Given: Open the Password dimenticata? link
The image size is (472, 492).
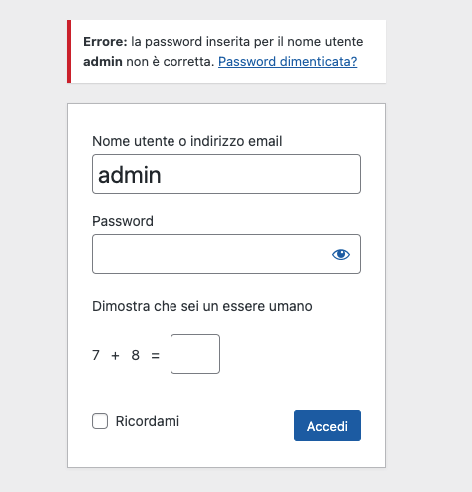Looking at the screenshot, I should coord(288,62).
